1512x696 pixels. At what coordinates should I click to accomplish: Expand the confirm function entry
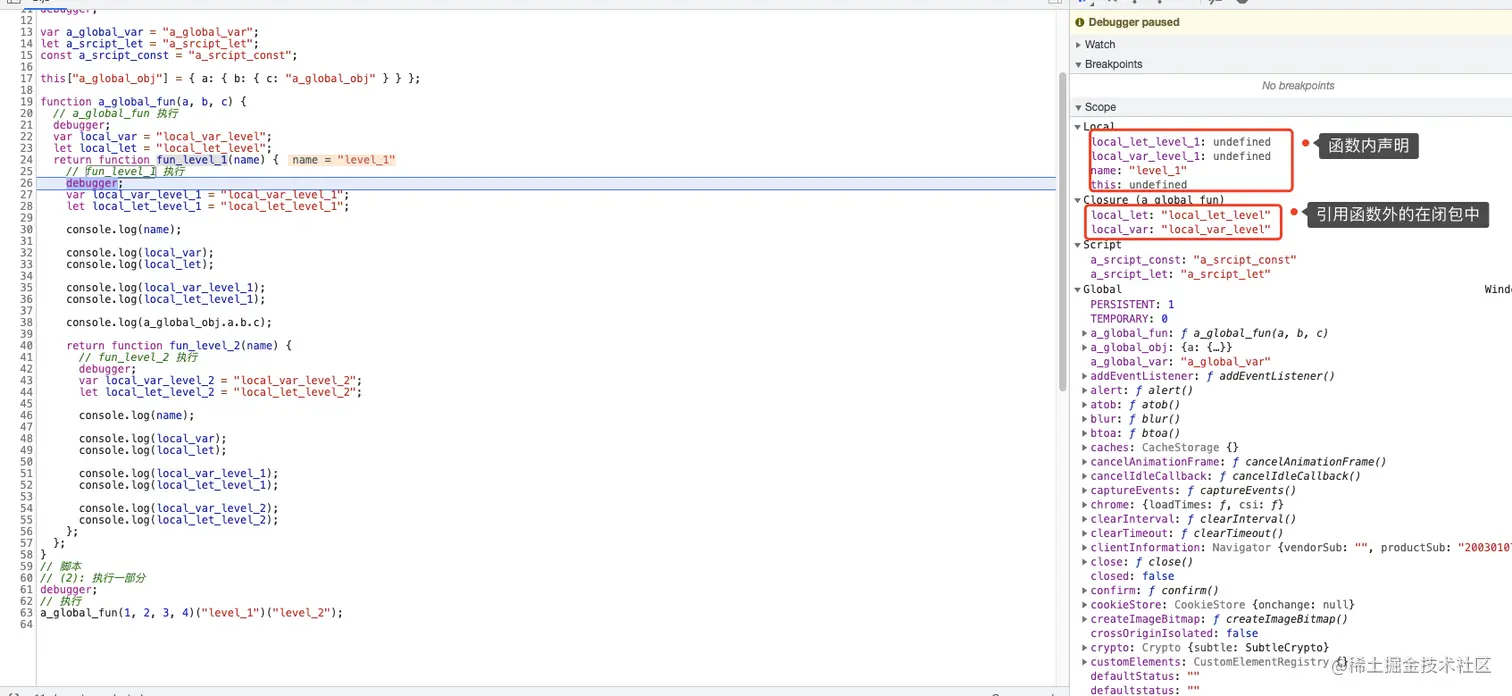point(1086,591)
